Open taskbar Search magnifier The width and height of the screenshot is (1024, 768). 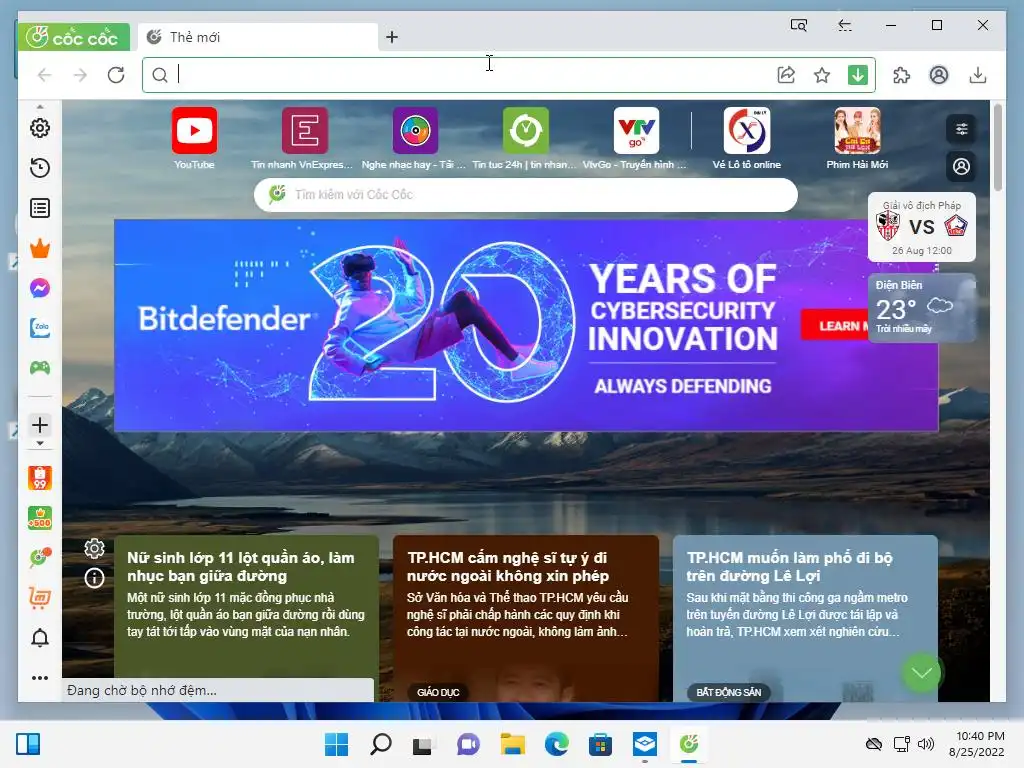(381, 744)
